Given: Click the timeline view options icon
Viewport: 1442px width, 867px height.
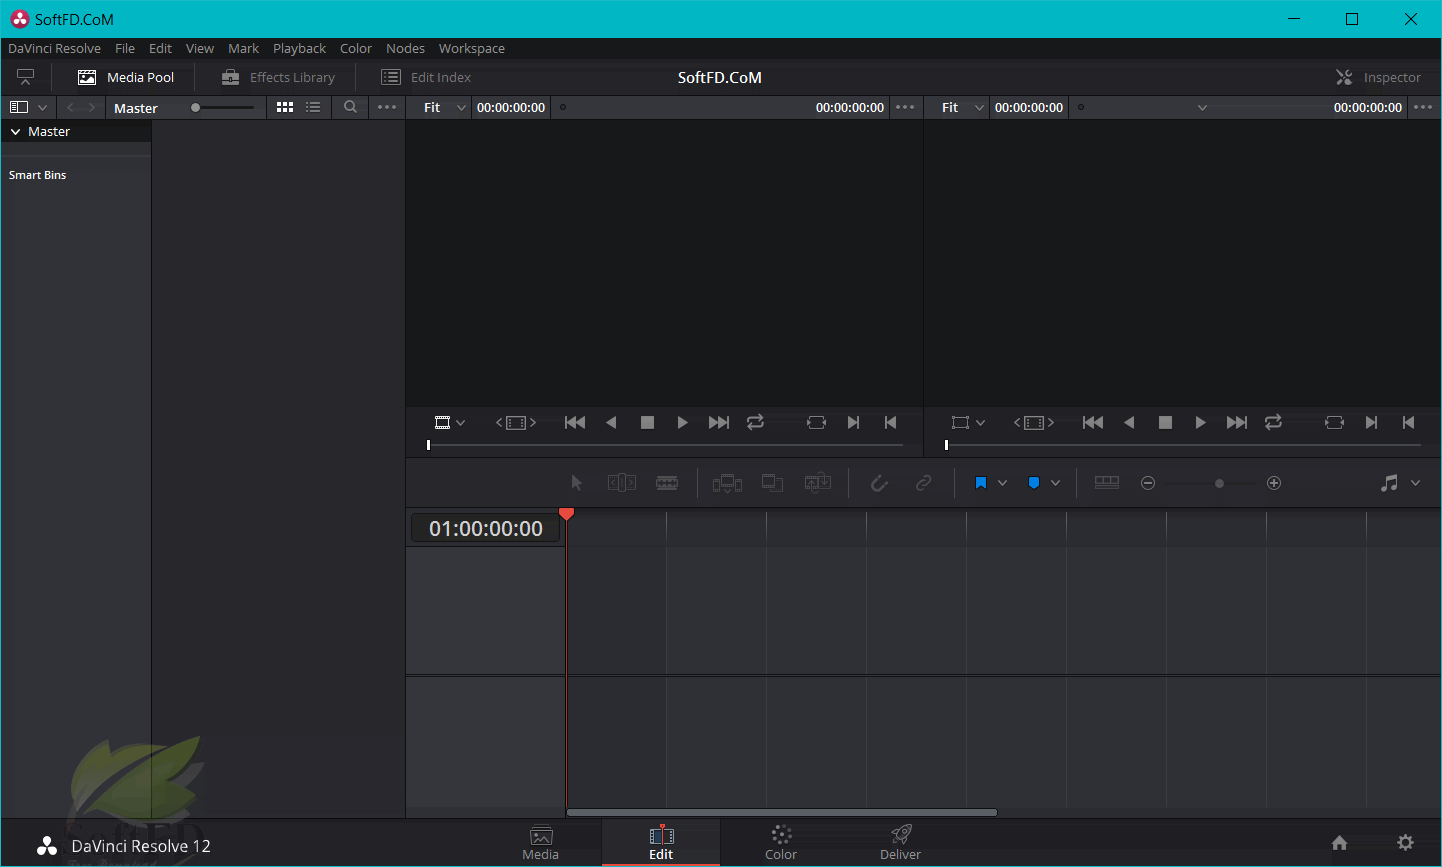Looking at the screenshot, I should coord(1107,482).
